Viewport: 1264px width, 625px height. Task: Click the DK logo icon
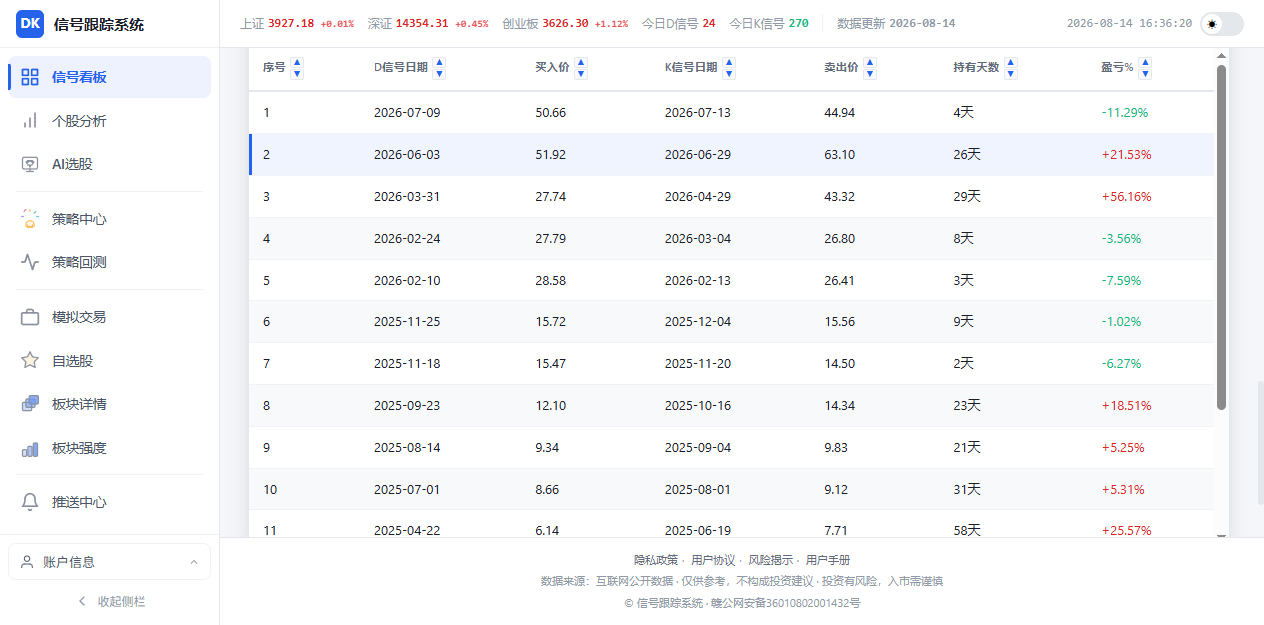[x=30, y=24]
